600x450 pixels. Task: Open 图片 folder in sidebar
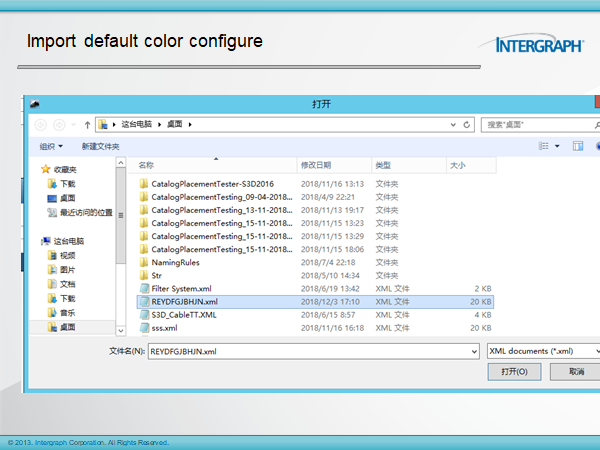62,270
